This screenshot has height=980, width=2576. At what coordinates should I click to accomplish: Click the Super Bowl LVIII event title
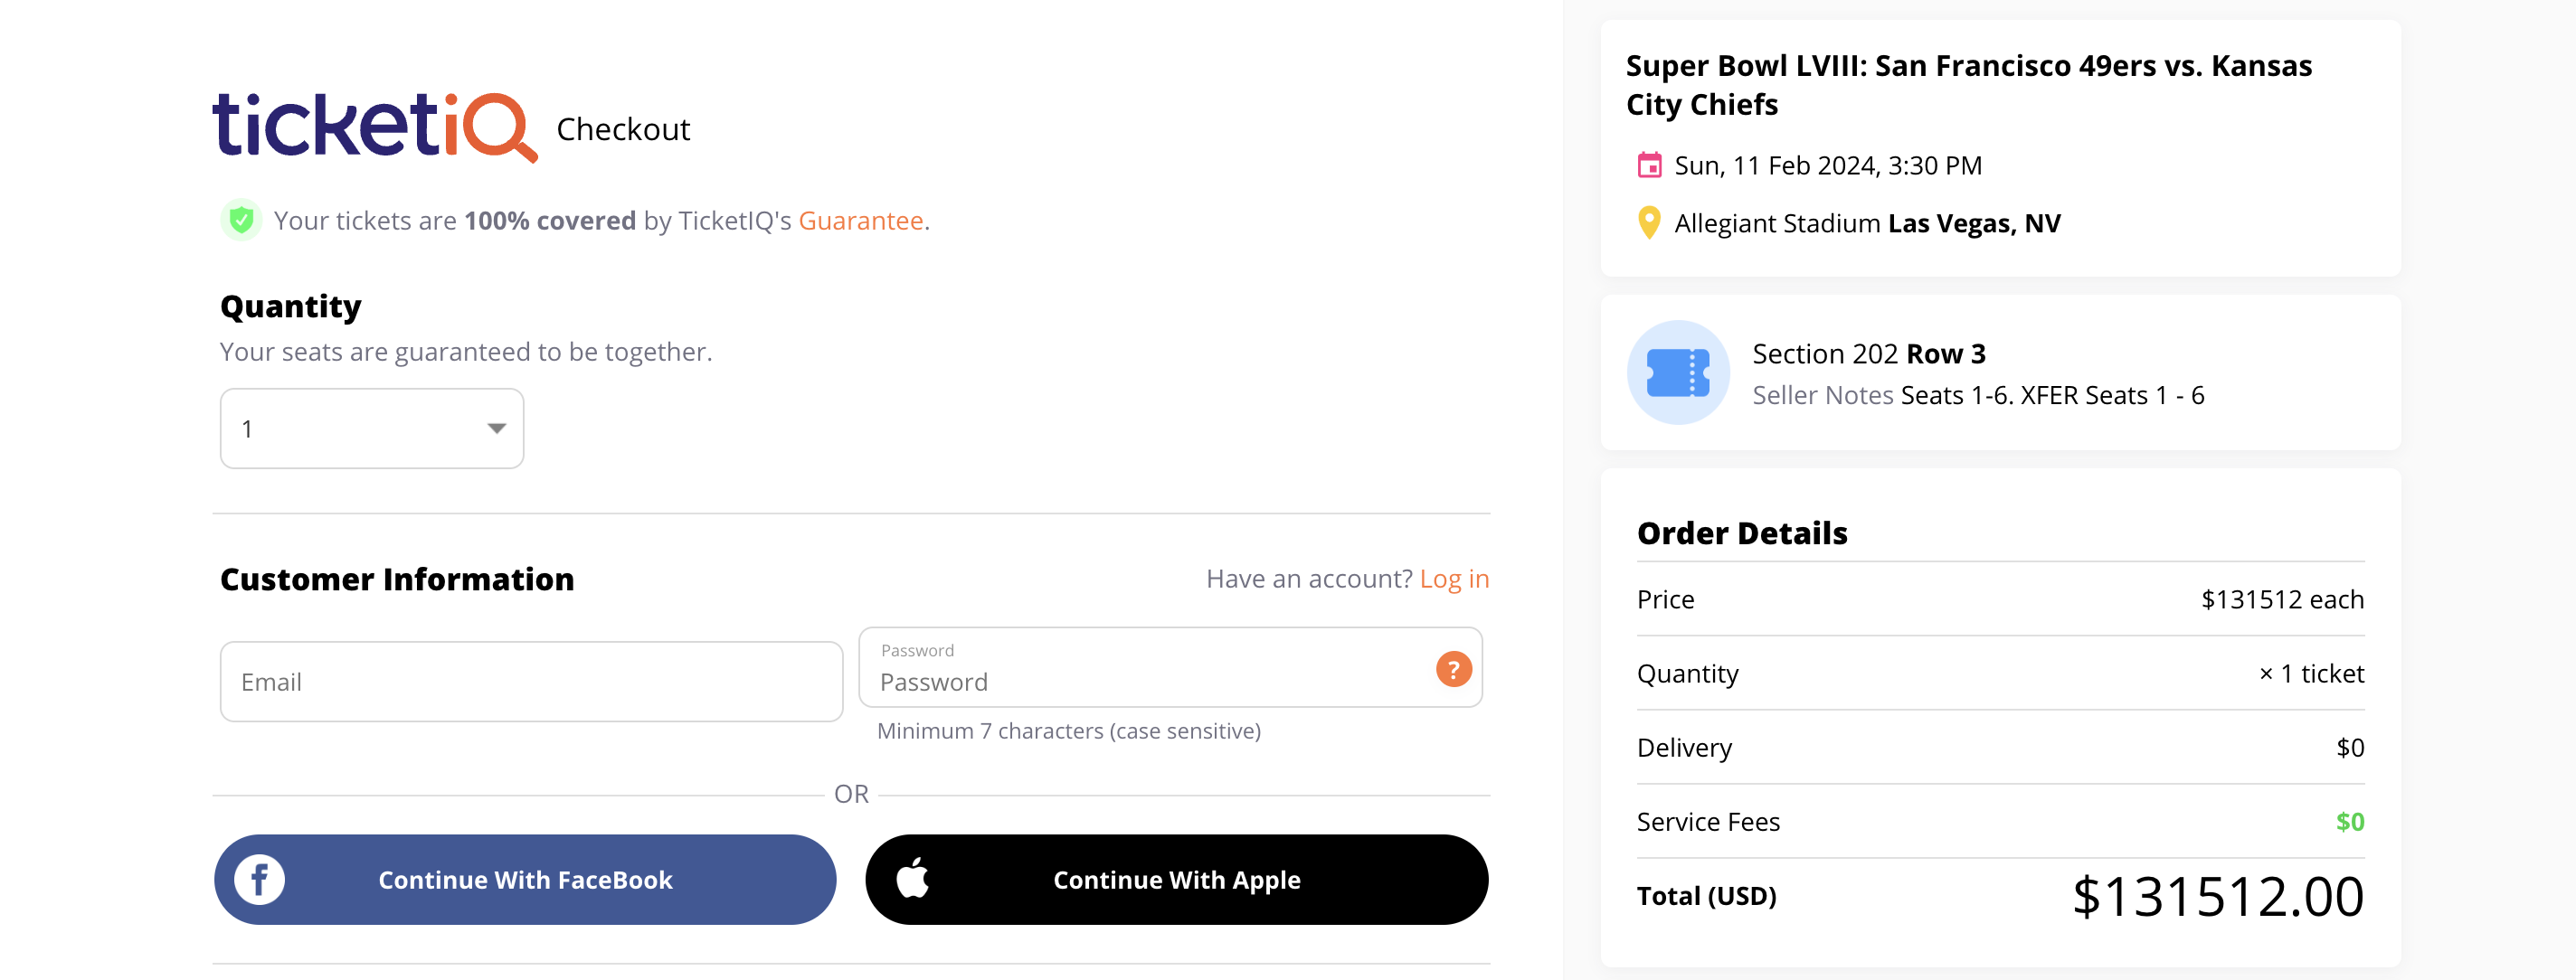[x=1968, y=85]
